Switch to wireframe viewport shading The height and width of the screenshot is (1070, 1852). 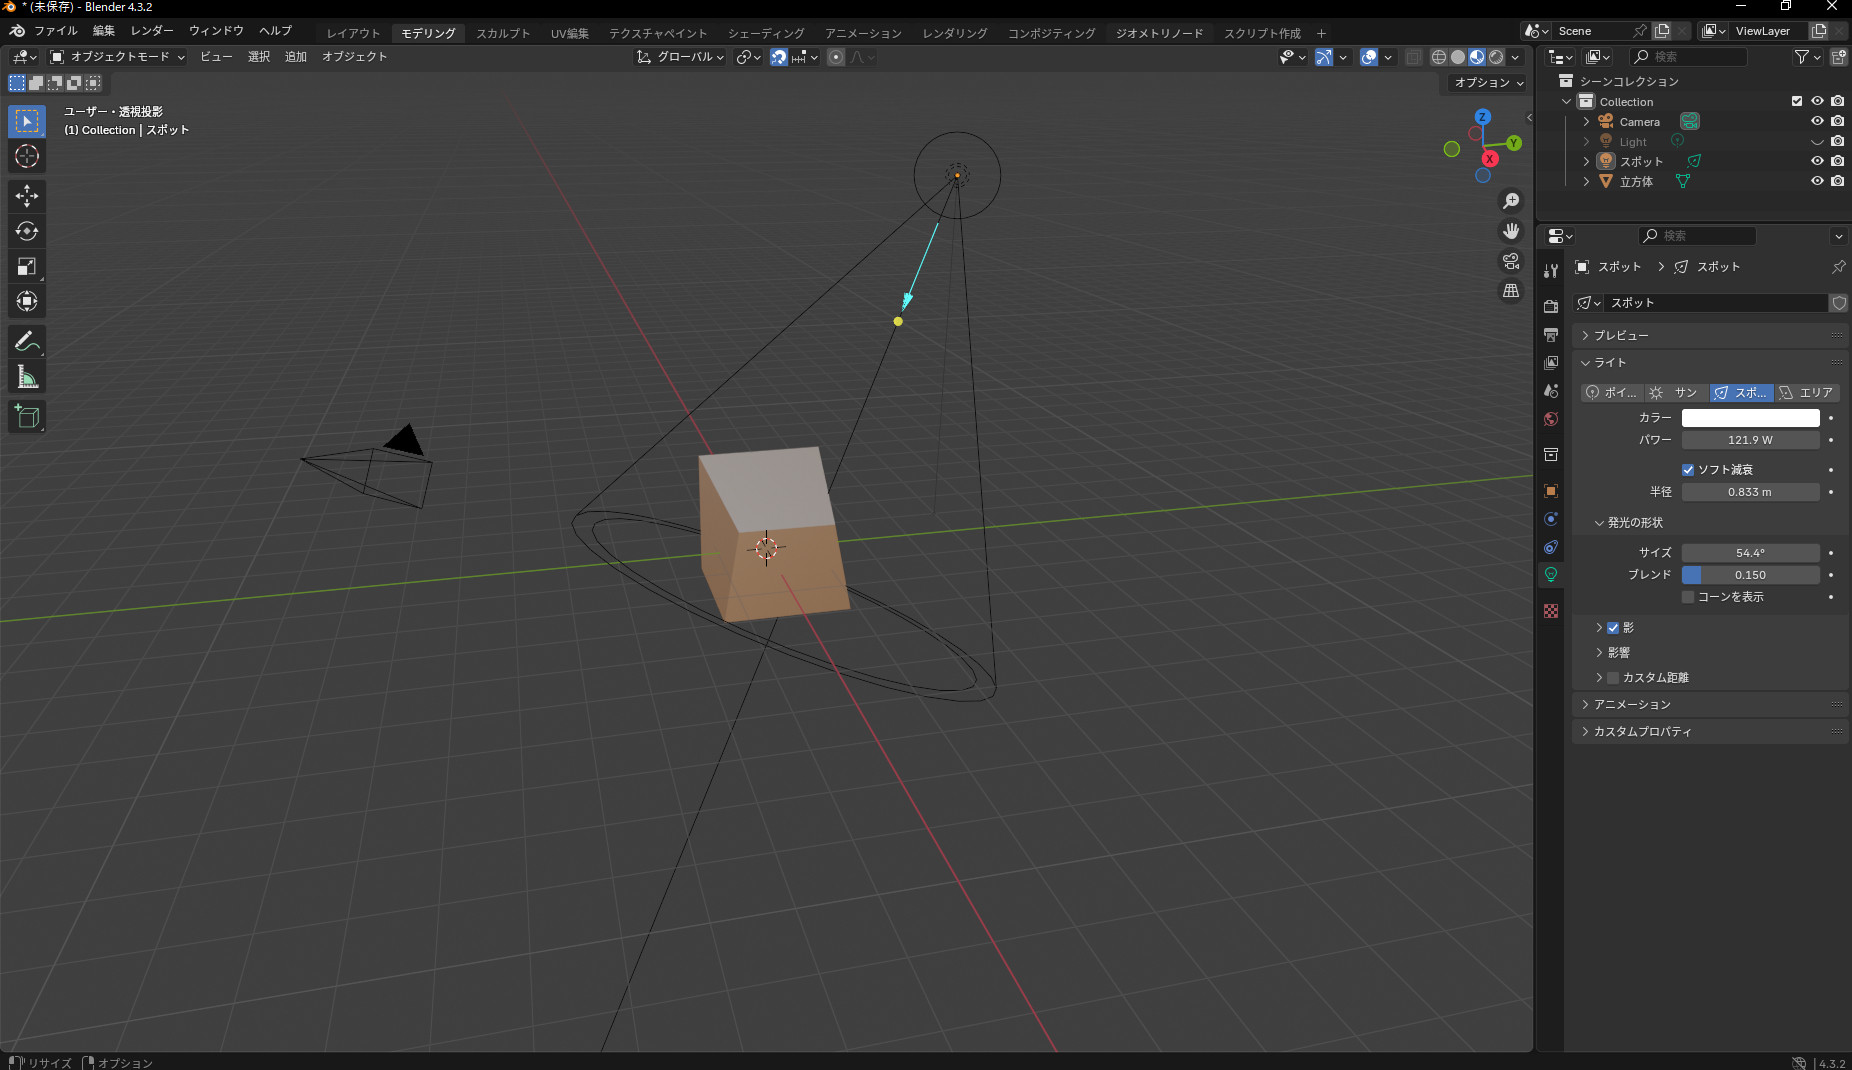coord(1439,57)
